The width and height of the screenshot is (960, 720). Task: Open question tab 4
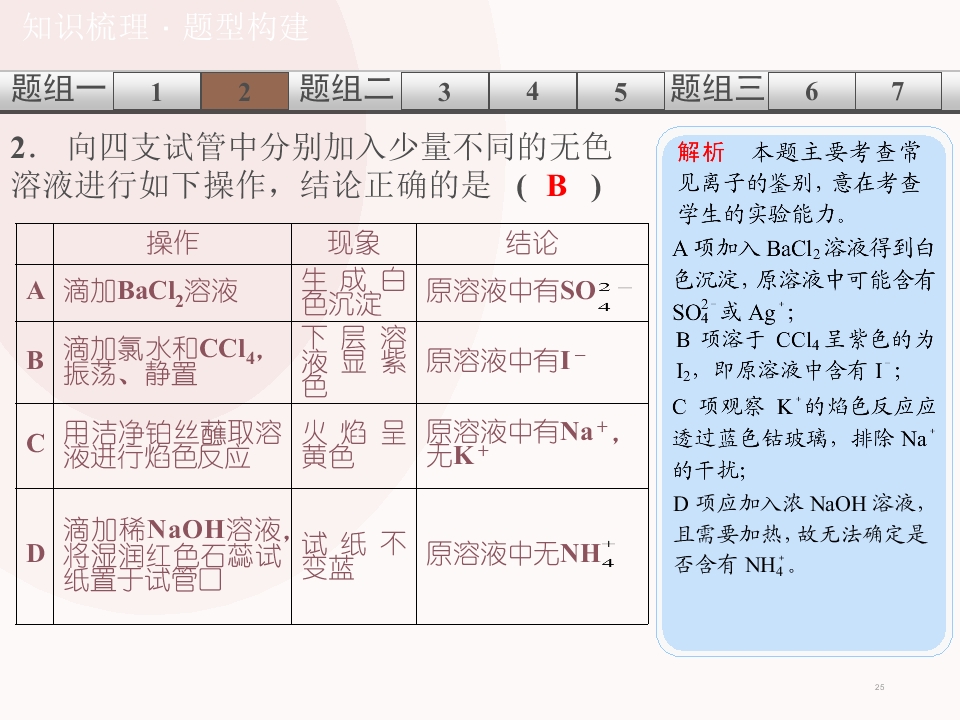click(x=533, y=91)
